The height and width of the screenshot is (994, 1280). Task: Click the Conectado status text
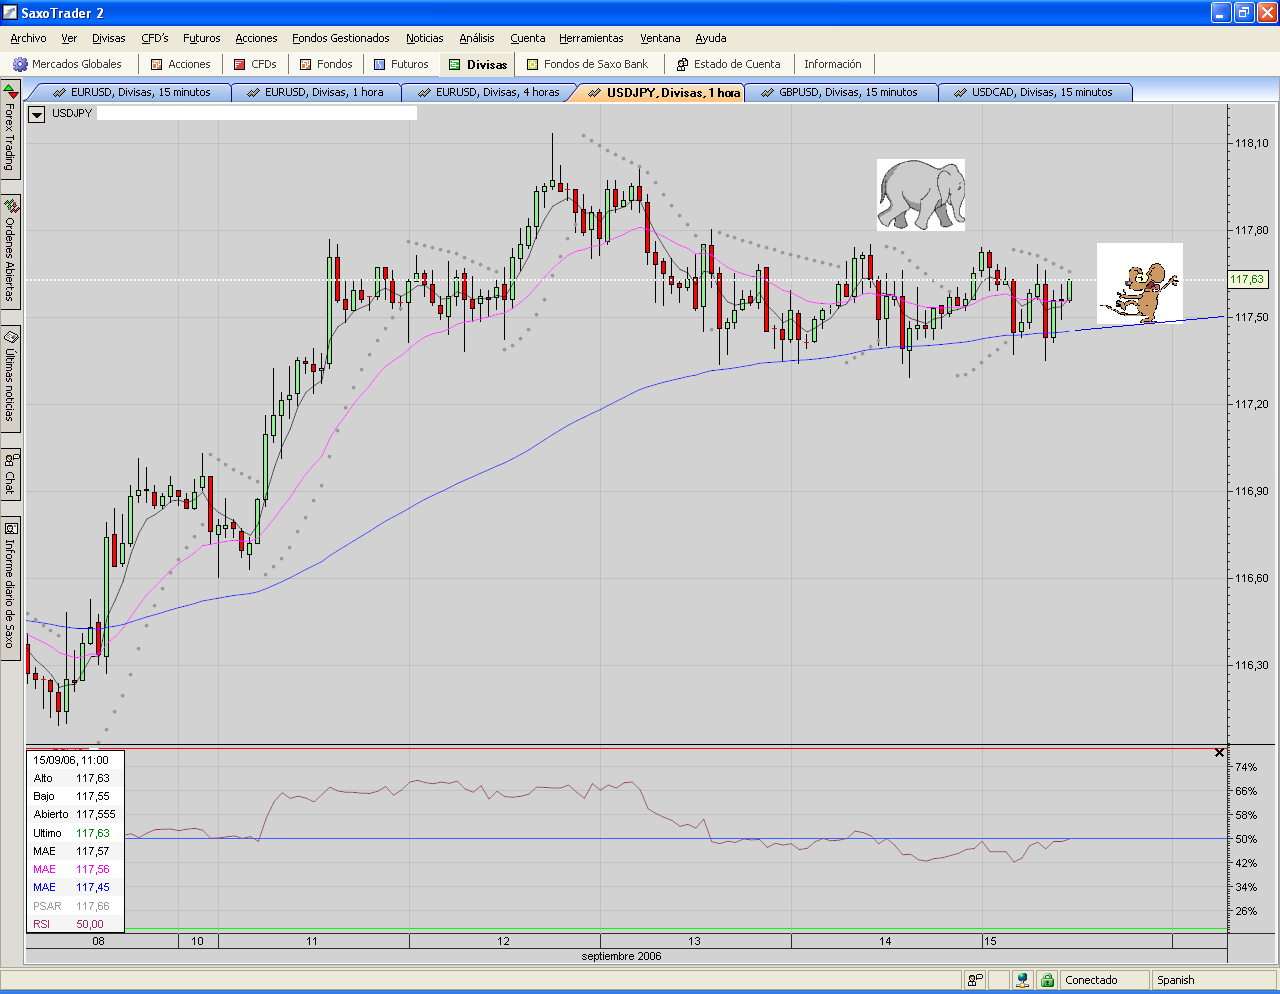coord(1091,980)
